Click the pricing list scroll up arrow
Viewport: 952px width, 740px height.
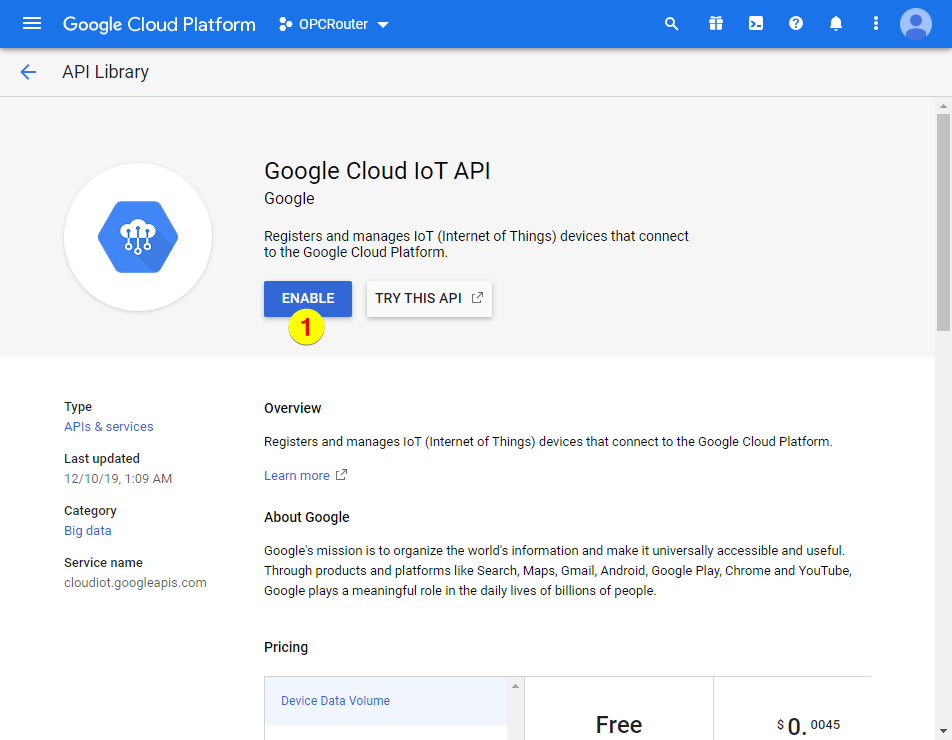pos(516,686)
